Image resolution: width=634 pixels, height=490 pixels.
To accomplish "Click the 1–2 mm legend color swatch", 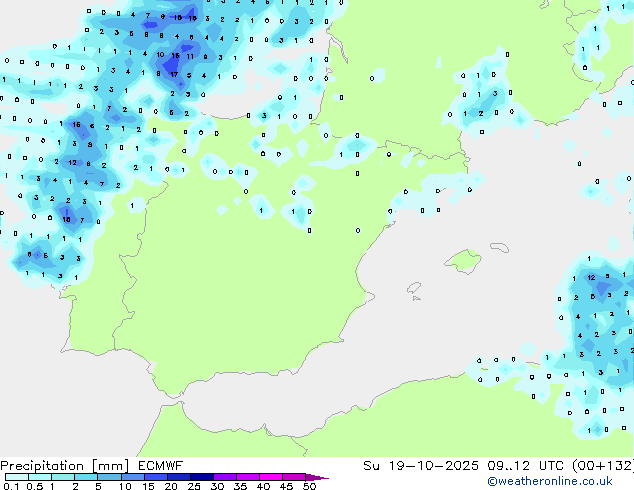I will point(63,477).
